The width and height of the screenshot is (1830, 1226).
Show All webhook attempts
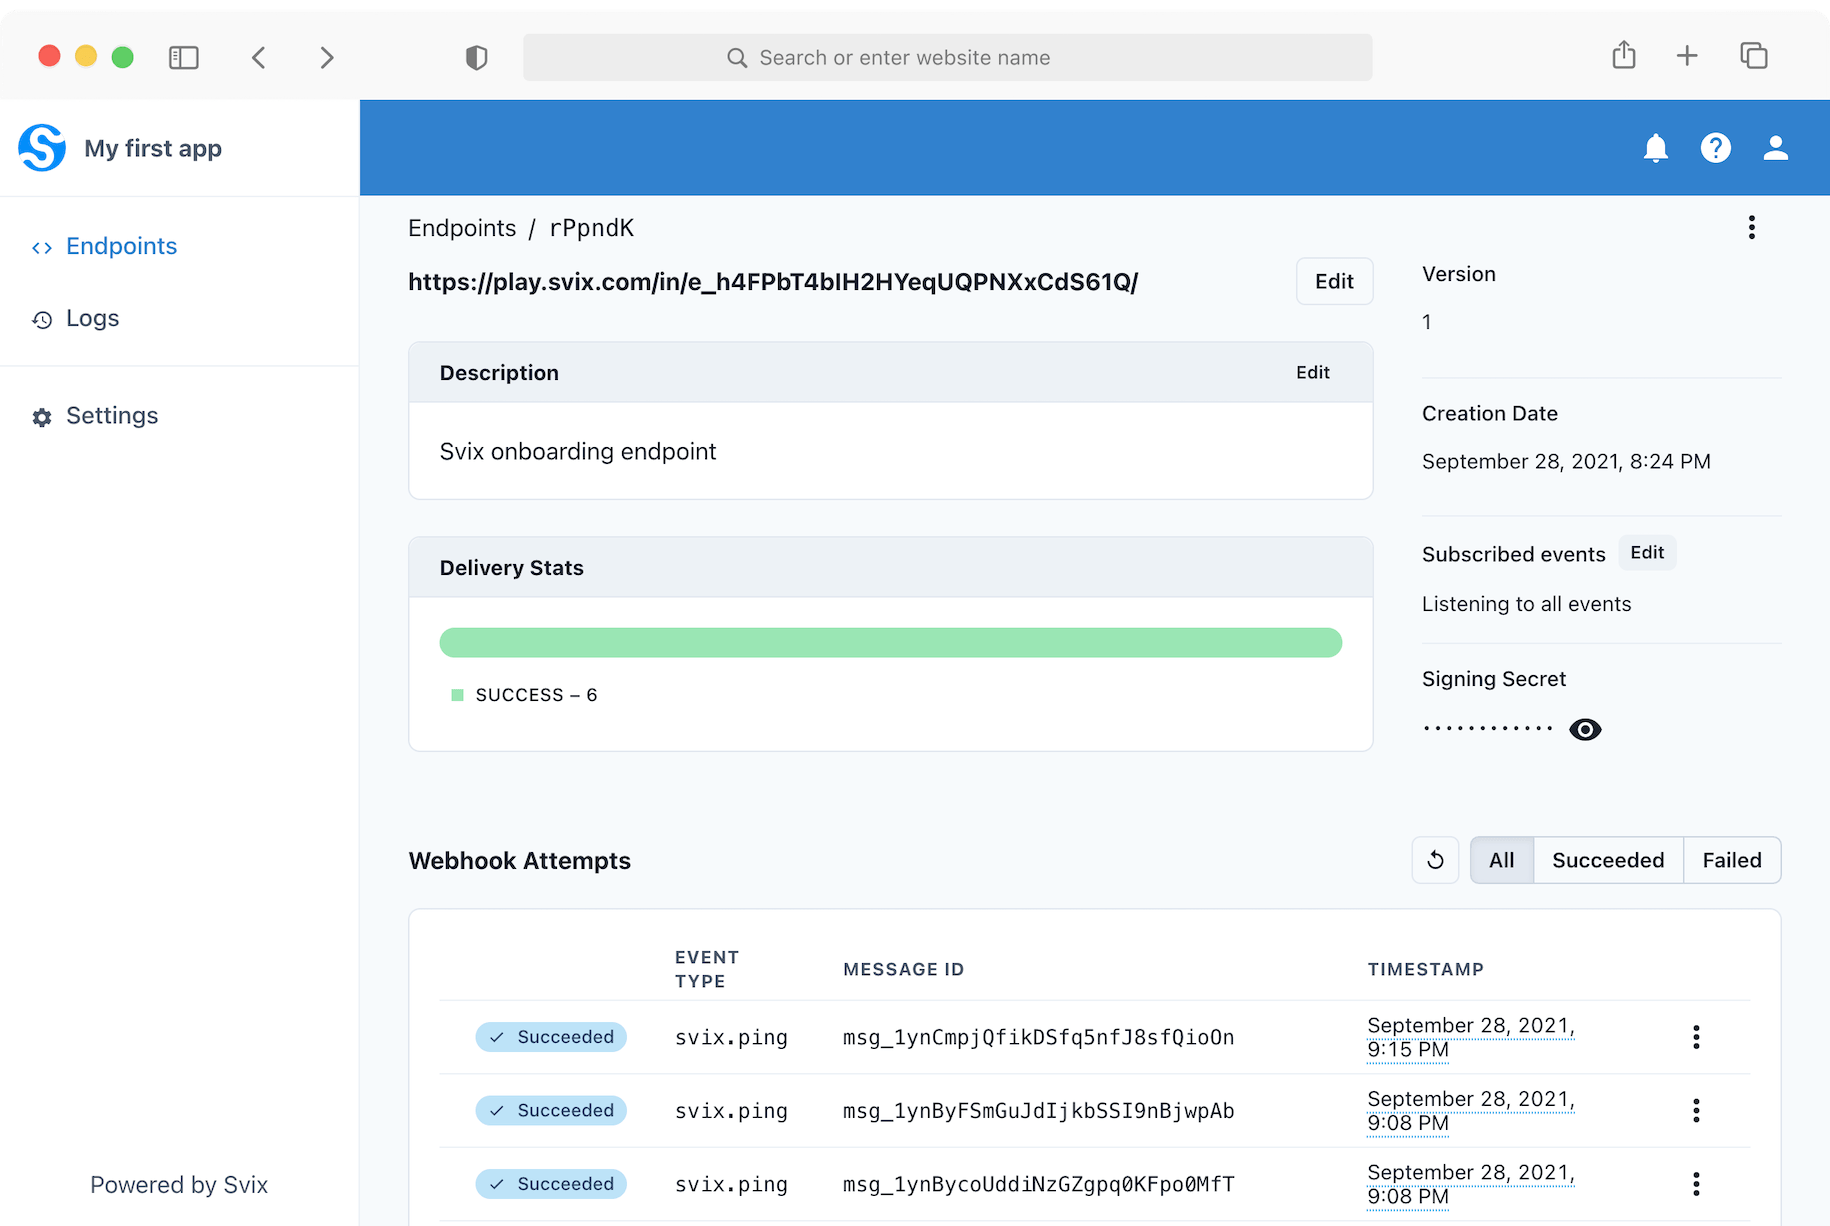click(x=1502, y=860)
